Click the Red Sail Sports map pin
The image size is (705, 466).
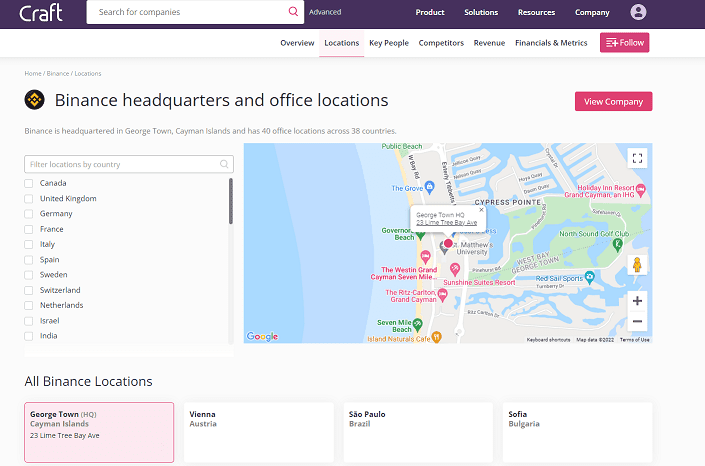(x=589, y=277)
